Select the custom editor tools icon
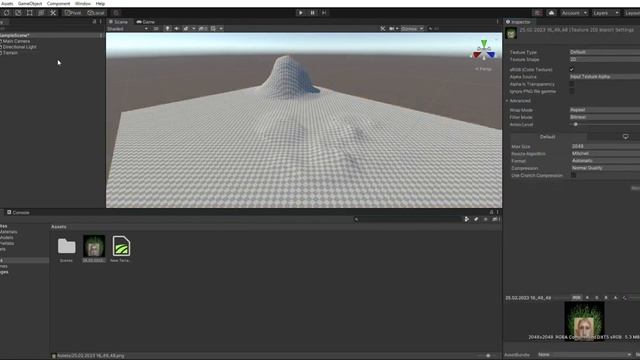640x360 pixels. point(53,13)
